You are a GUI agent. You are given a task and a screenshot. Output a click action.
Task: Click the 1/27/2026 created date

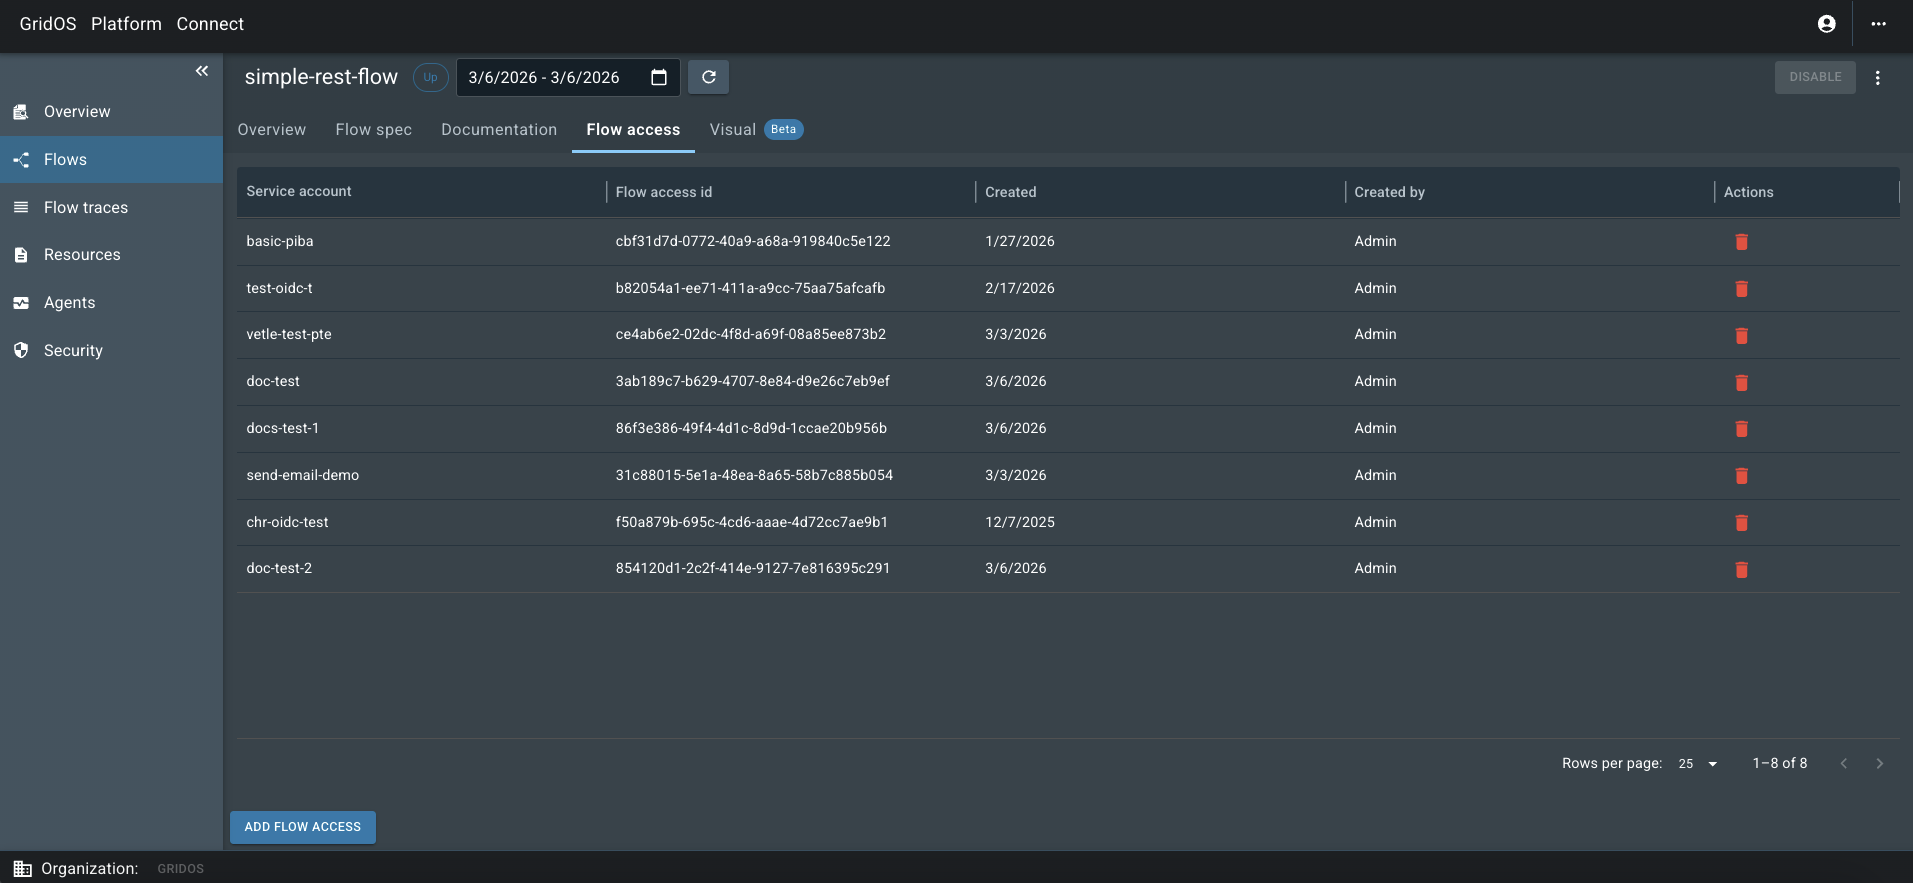(x=1020, y=241)
